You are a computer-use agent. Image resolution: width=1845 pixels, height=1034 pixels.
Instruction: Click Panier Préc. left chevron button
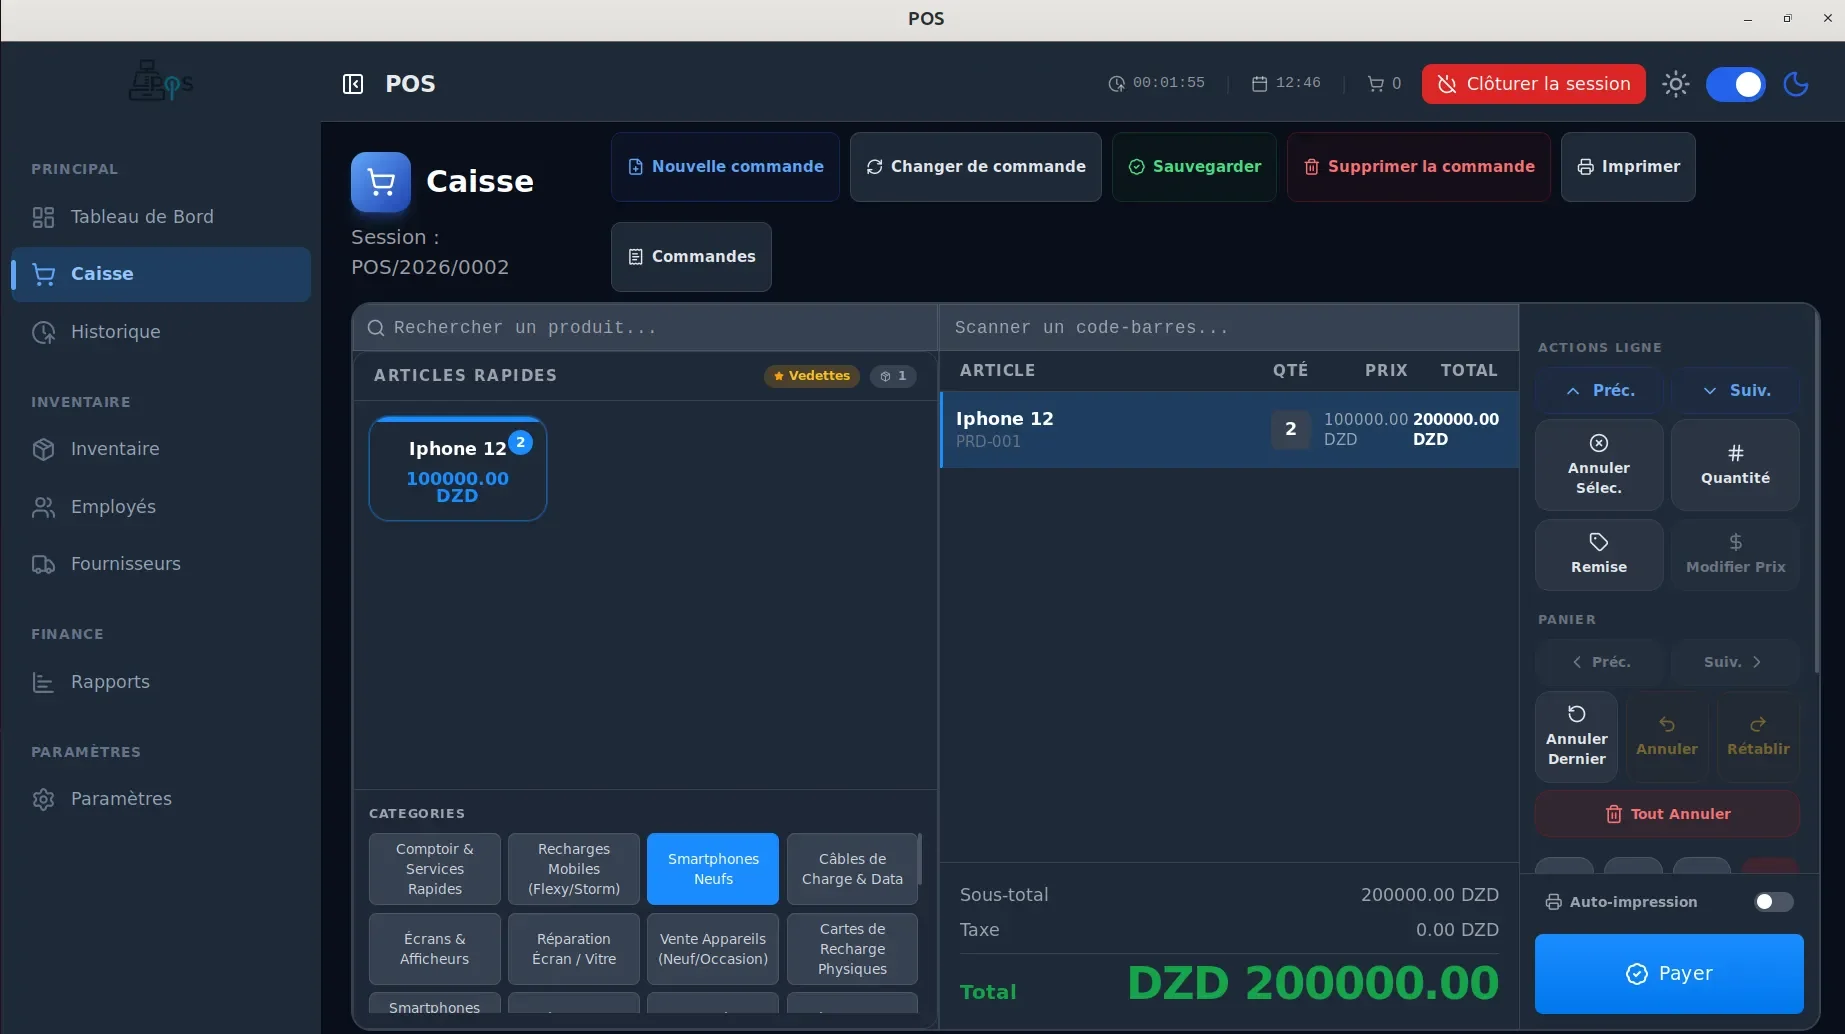[x=1601, y=662]
